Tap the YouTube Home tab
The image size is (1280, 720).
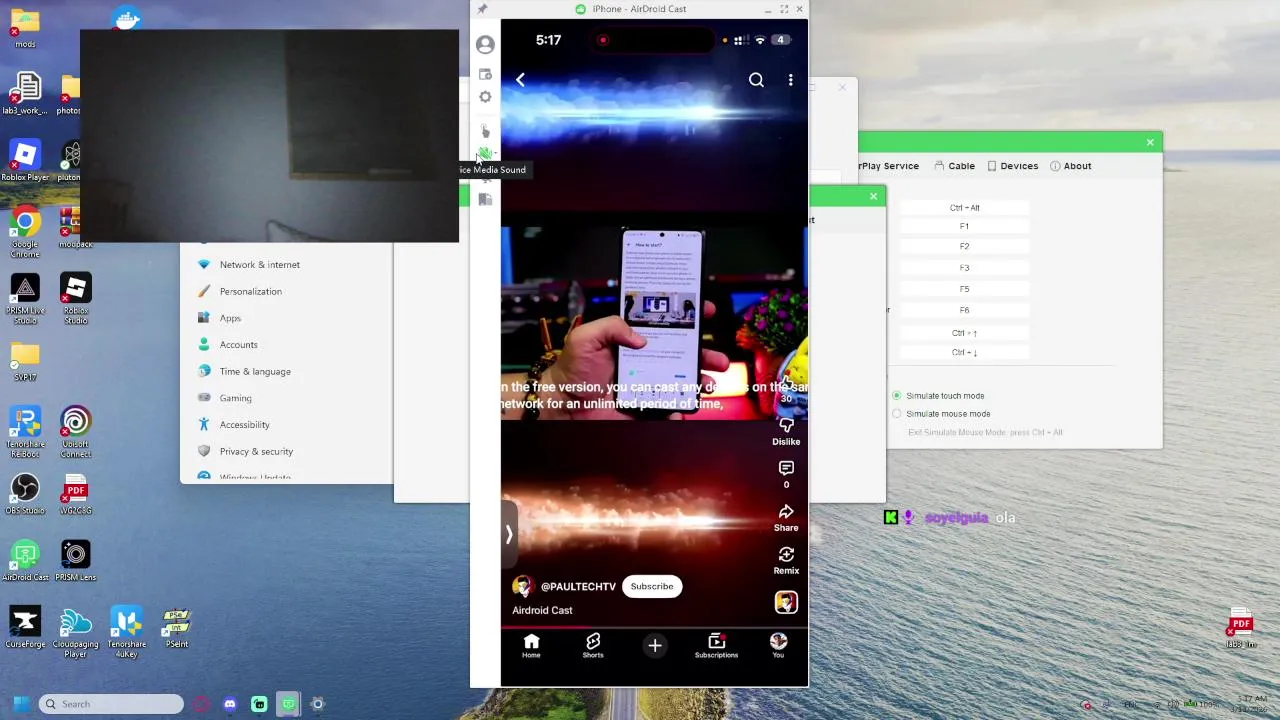point(531,646)
